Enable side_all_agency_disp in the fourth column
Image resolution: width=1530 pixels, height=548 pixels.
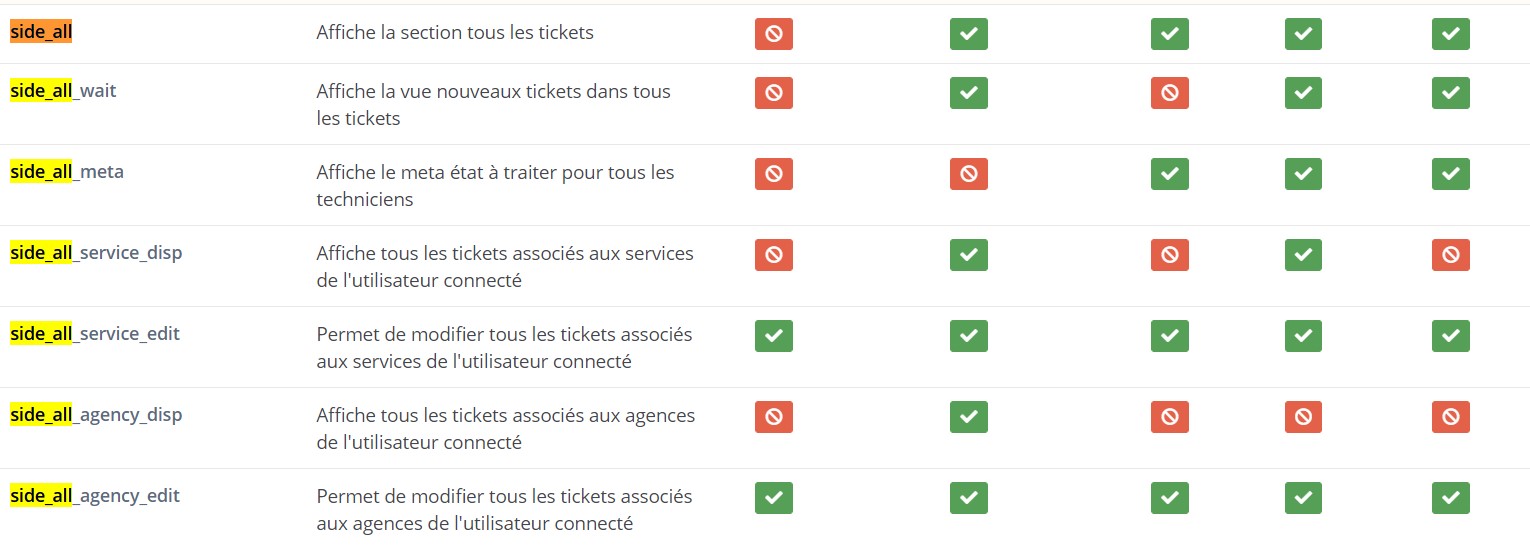point(1303,417)
